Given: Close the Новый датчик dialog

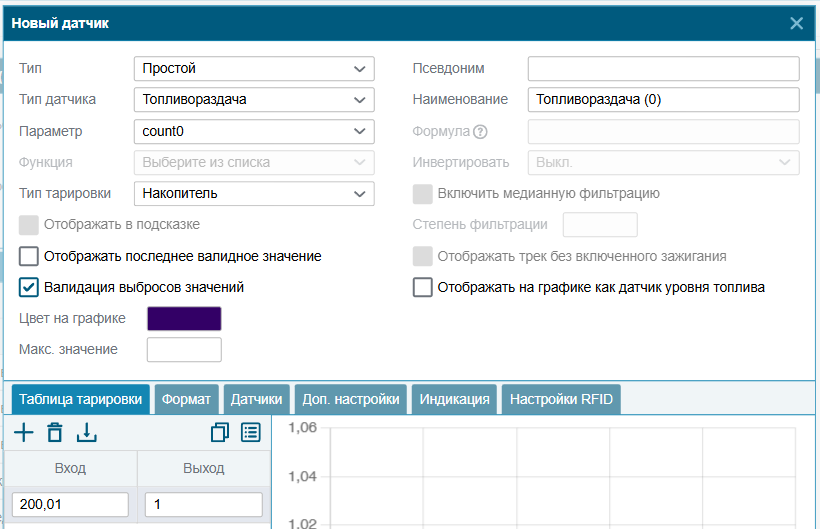Looking at the screenshot, I should click(x=796, y=23).
